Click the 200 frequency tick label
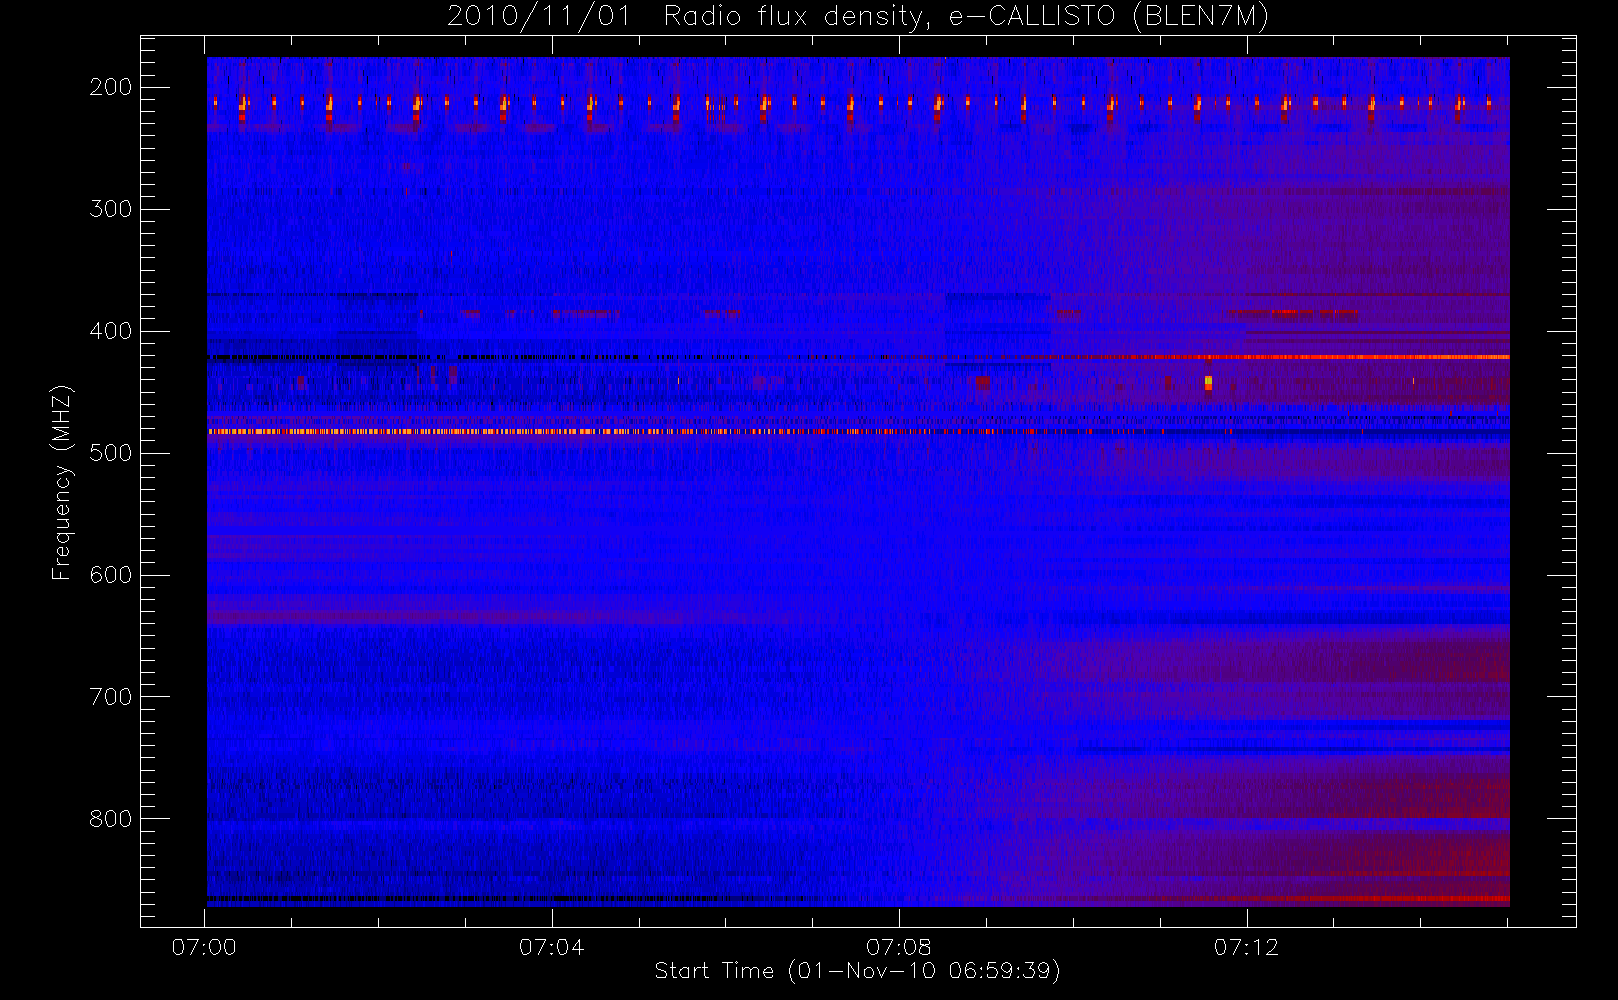The width and height of the screenshot is (1618, 1000). [111, 87]
